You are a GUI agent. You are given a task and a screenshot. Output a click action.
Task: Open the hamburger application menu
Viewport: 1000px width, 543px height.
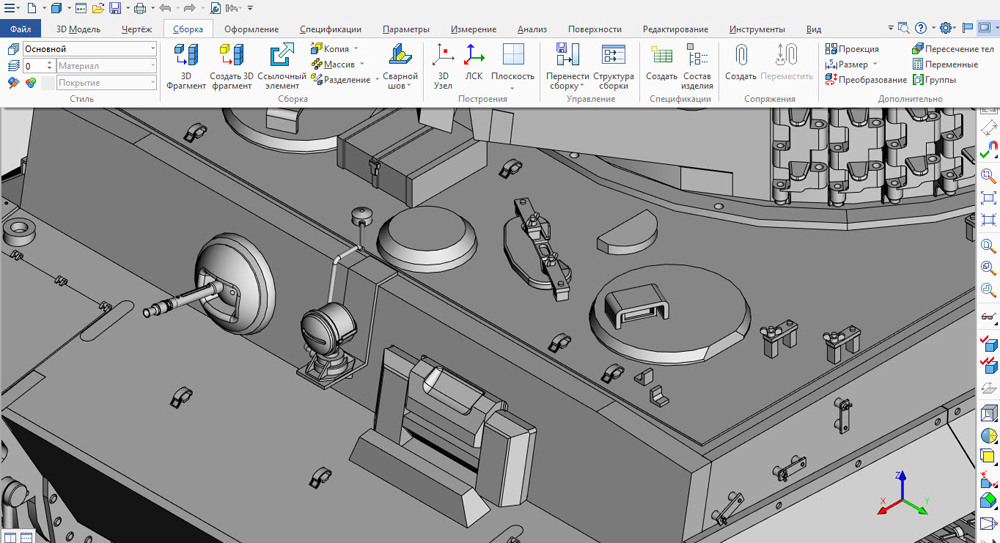(x=9, y=8)
